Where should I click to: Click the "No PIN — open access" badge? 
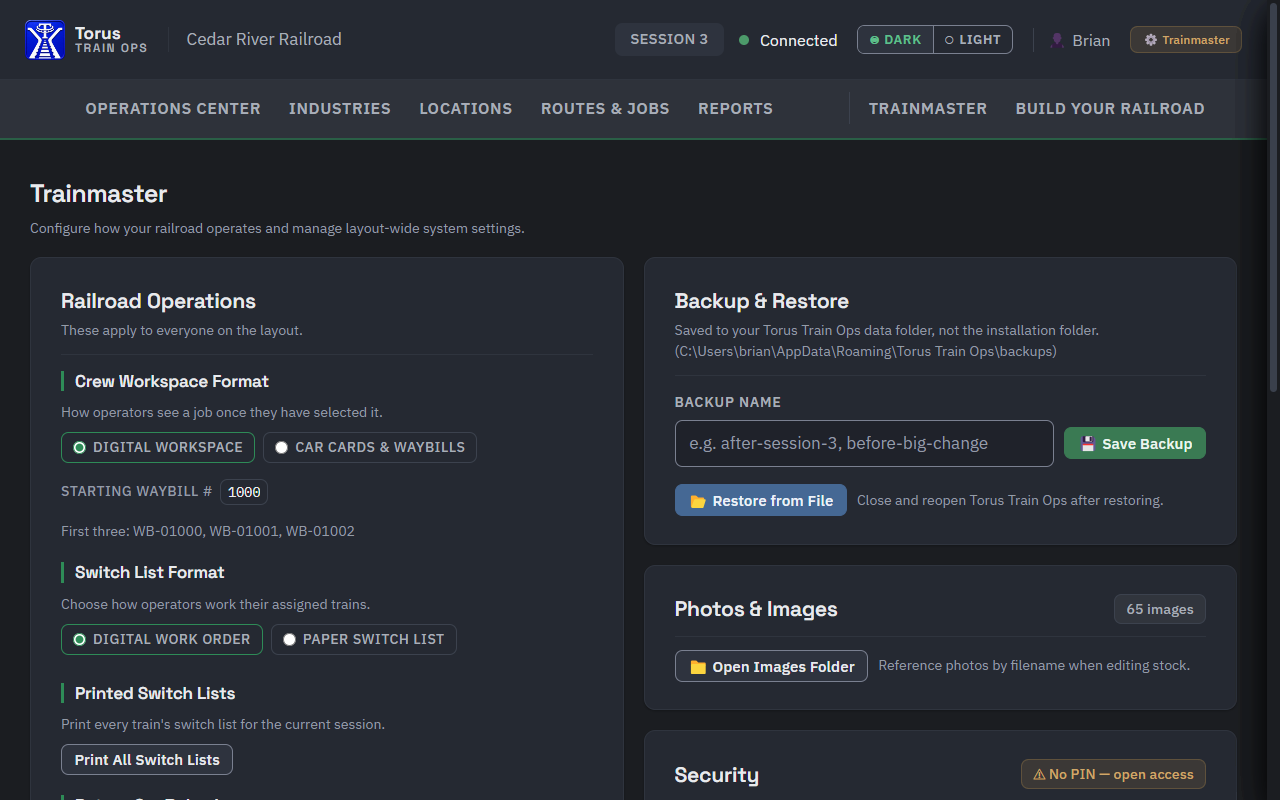click(x=1113, y=774)
